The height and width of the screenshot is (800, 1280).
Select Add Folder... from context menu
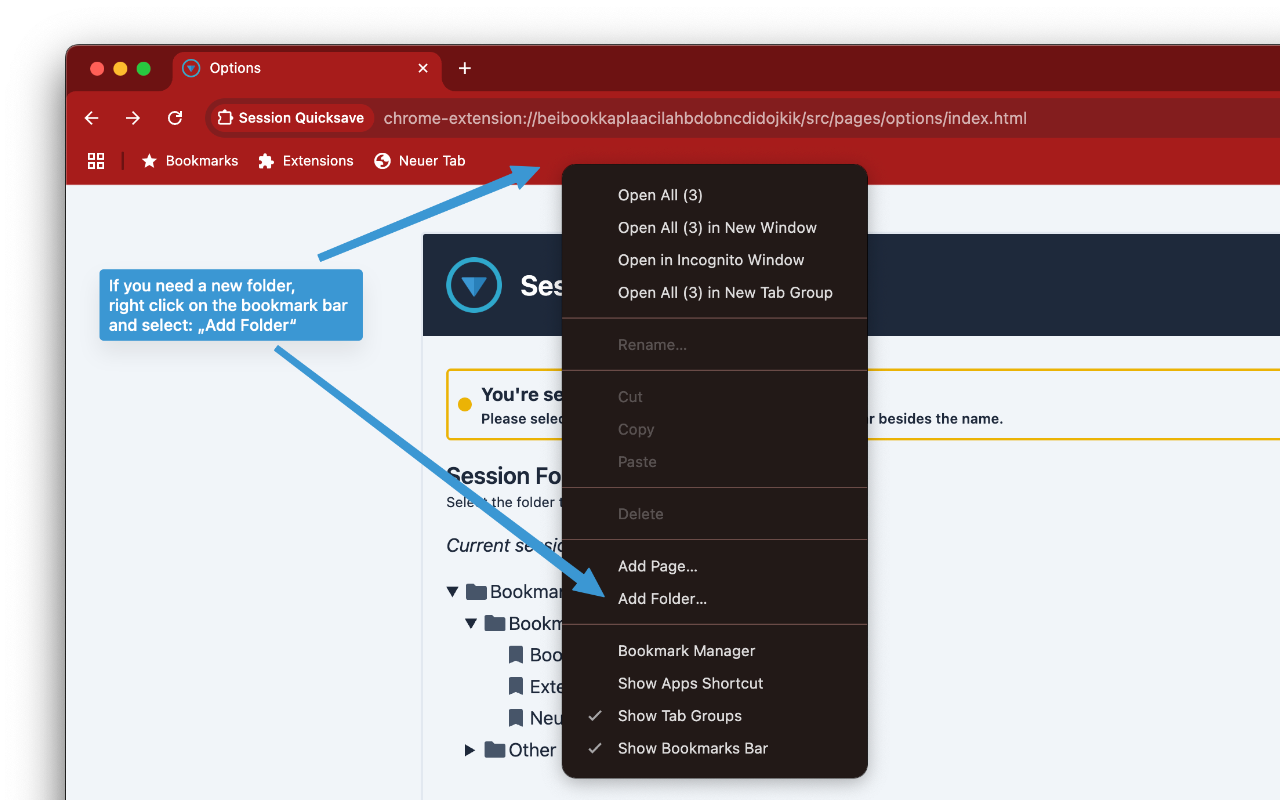coord(662,599)
